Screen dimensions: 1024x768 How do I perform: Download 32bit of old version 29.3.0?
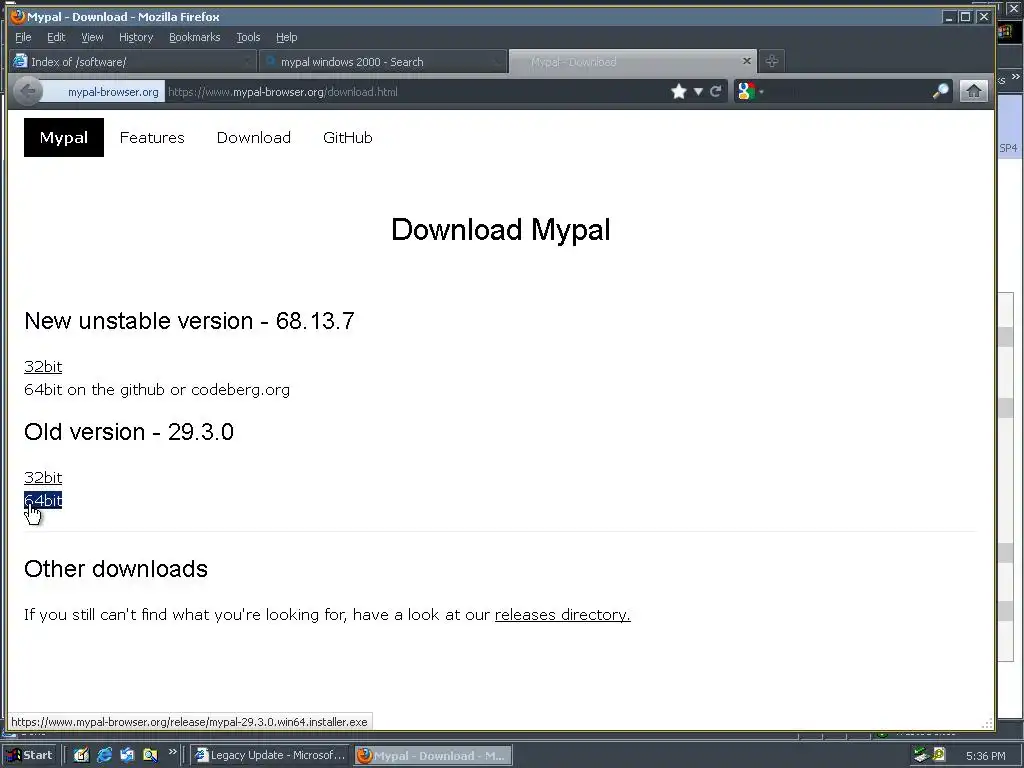click(x=43, y=477)
